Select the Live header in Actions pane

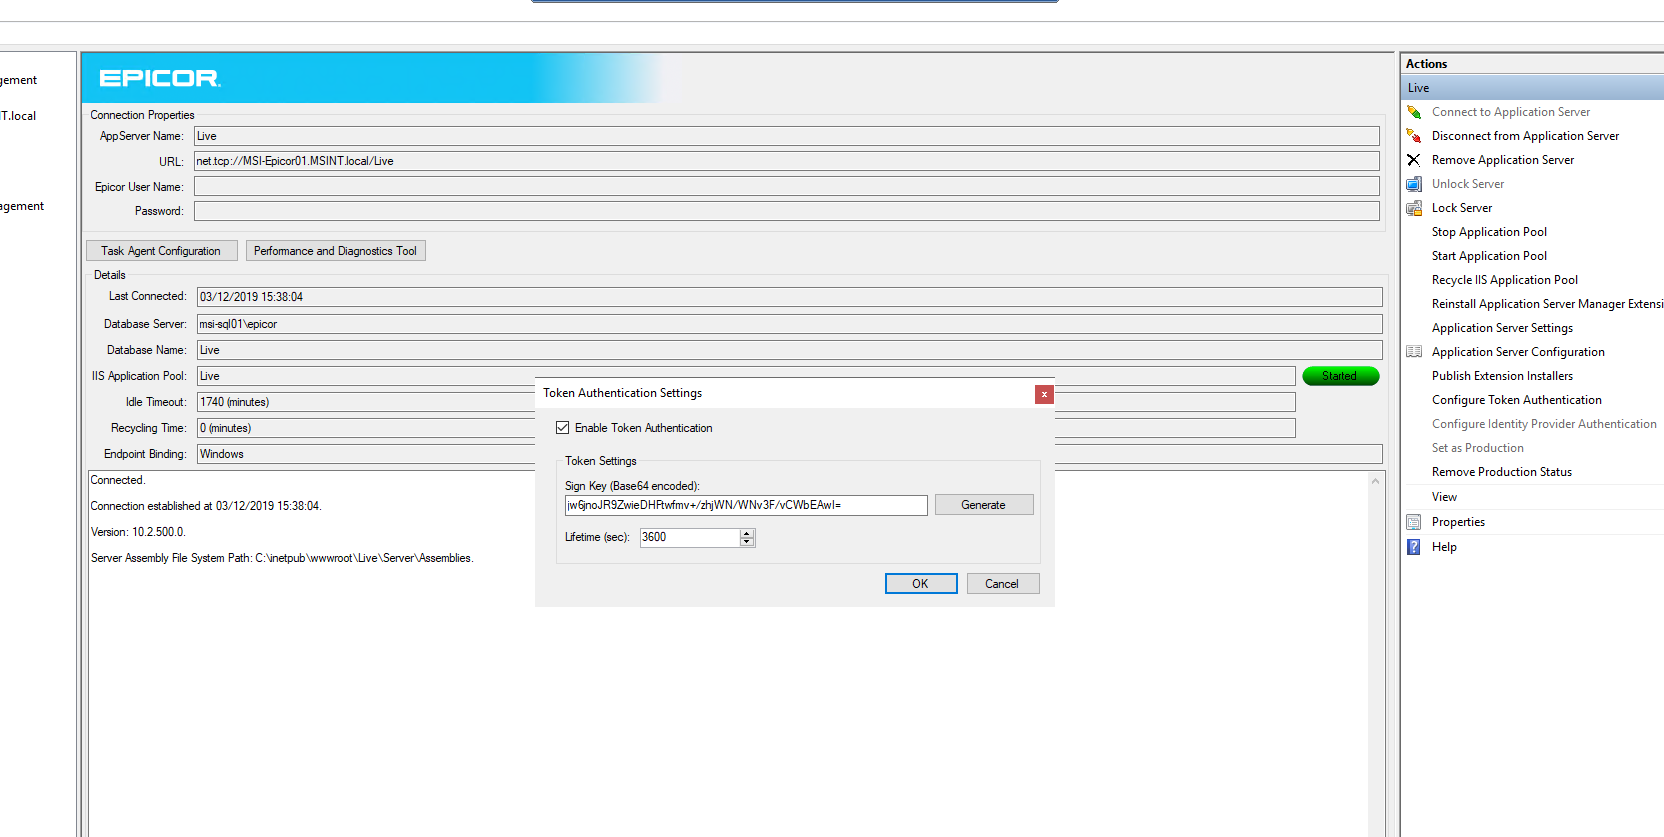[x=1532, y=88]
